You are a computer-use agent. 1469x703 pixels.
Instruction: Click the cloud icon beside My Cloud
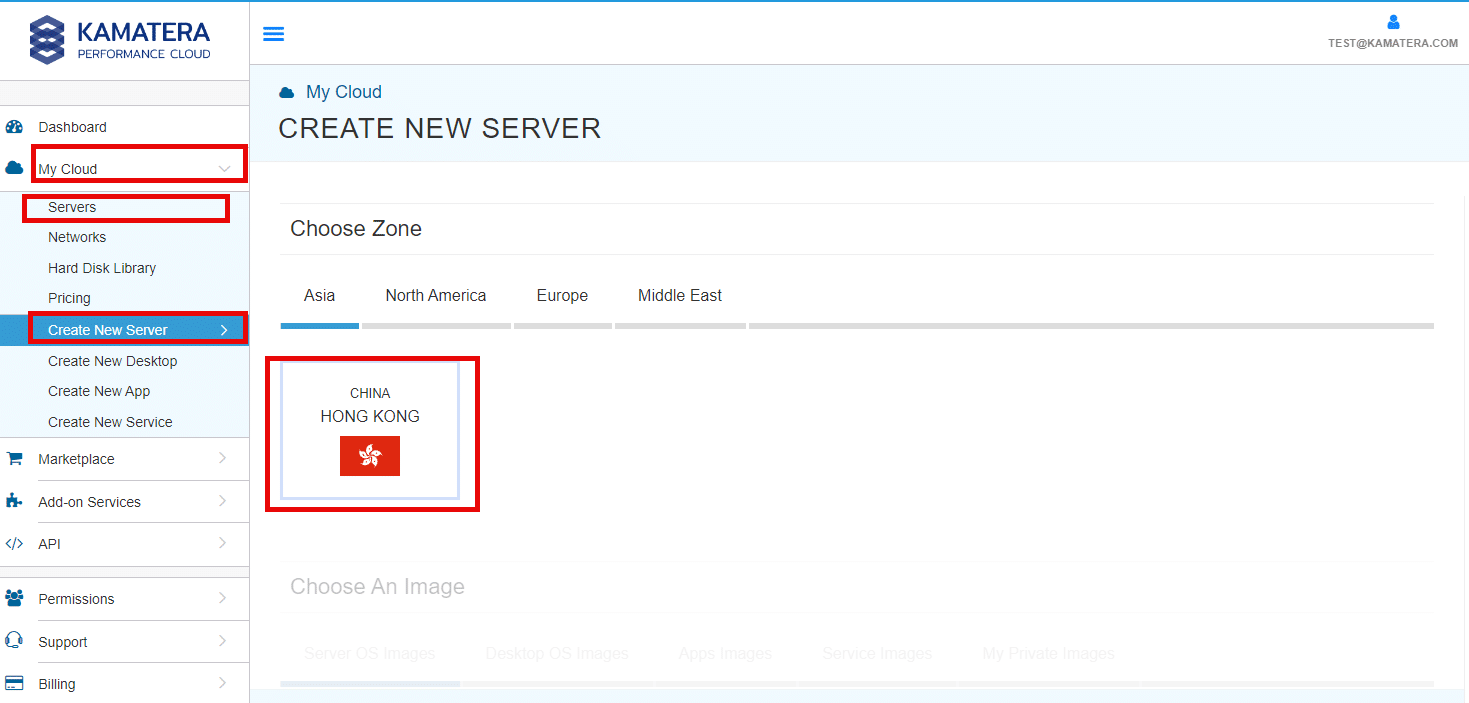(x=13, y=167)
